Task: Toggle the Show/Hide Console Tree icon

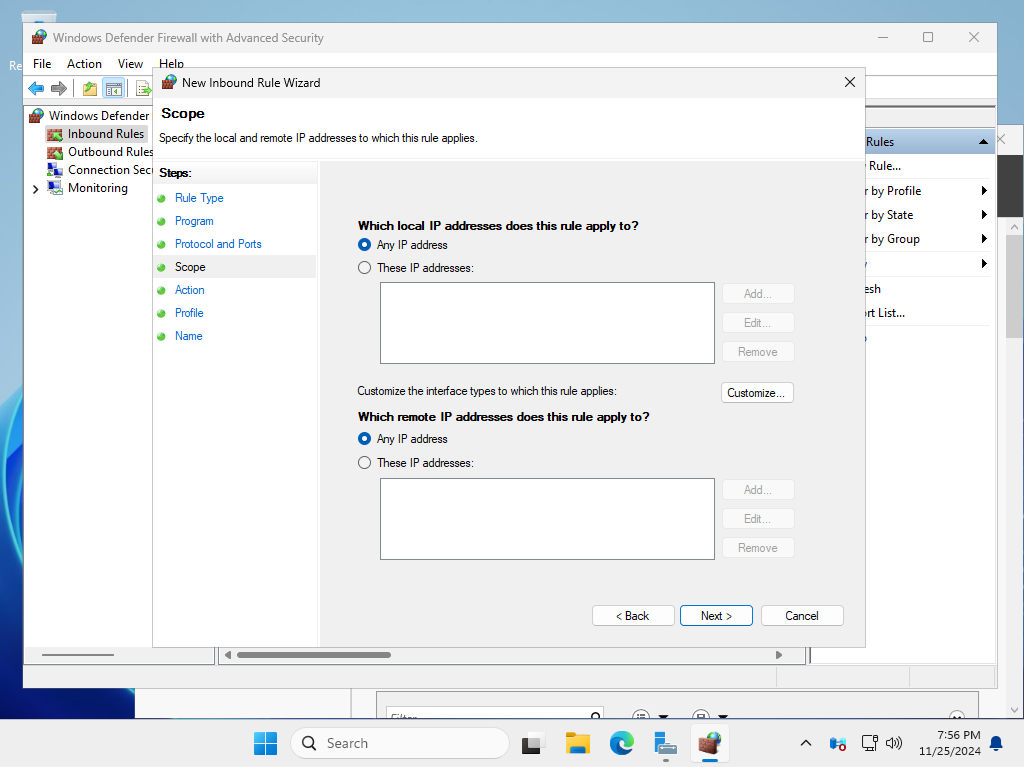Action: point(114,88)
